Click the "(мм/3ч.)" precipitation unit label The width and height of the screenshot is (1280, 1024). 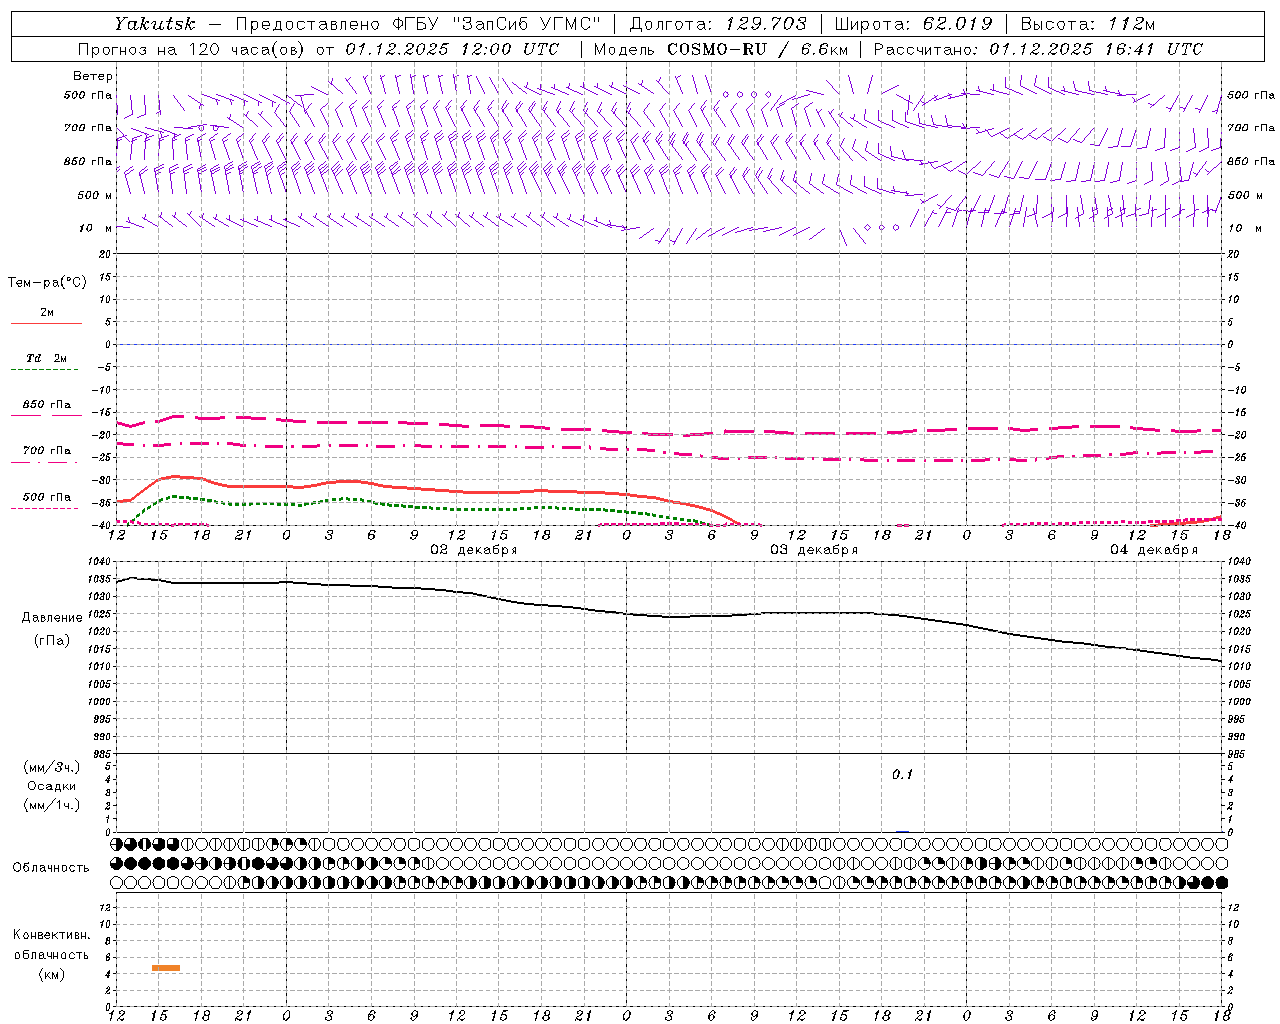52,767
